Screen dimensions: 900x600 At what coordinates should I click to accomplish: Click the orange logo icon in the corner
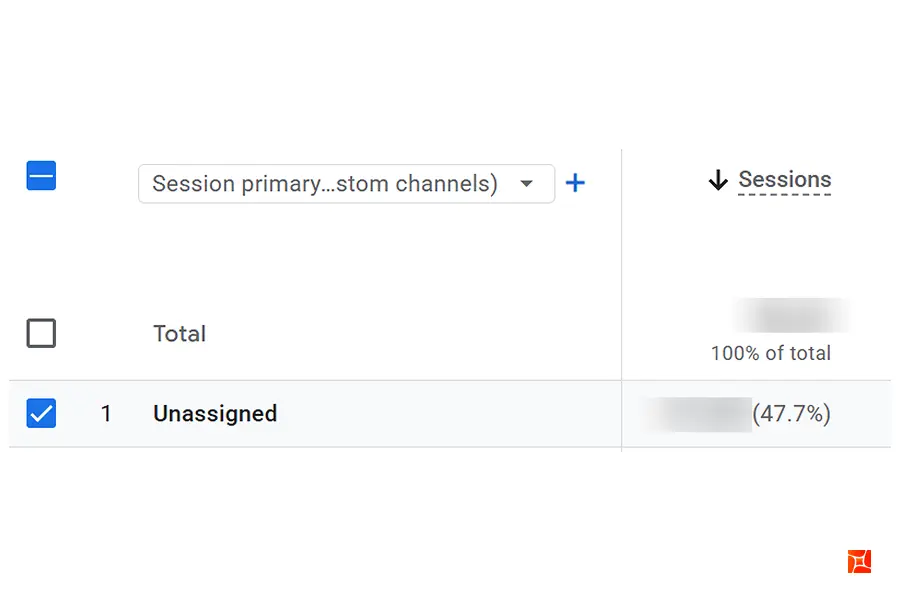(859, 561)
